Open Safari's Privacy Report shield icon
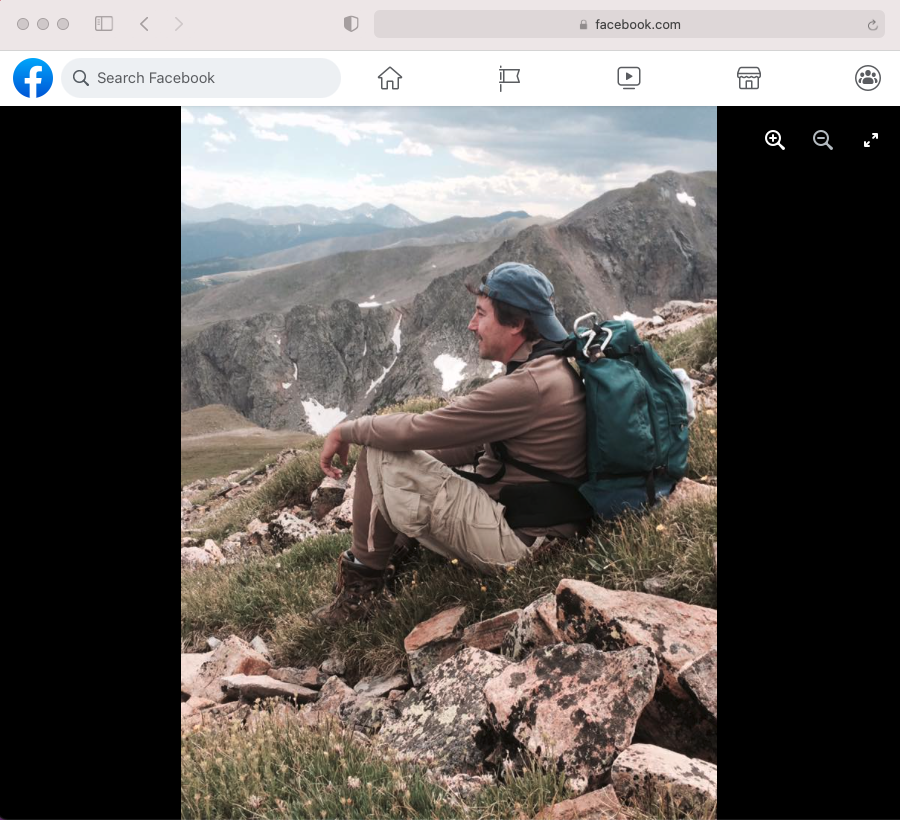Image resolution: width=900 pixels, height=820 pixels. [x=351, y=23]
